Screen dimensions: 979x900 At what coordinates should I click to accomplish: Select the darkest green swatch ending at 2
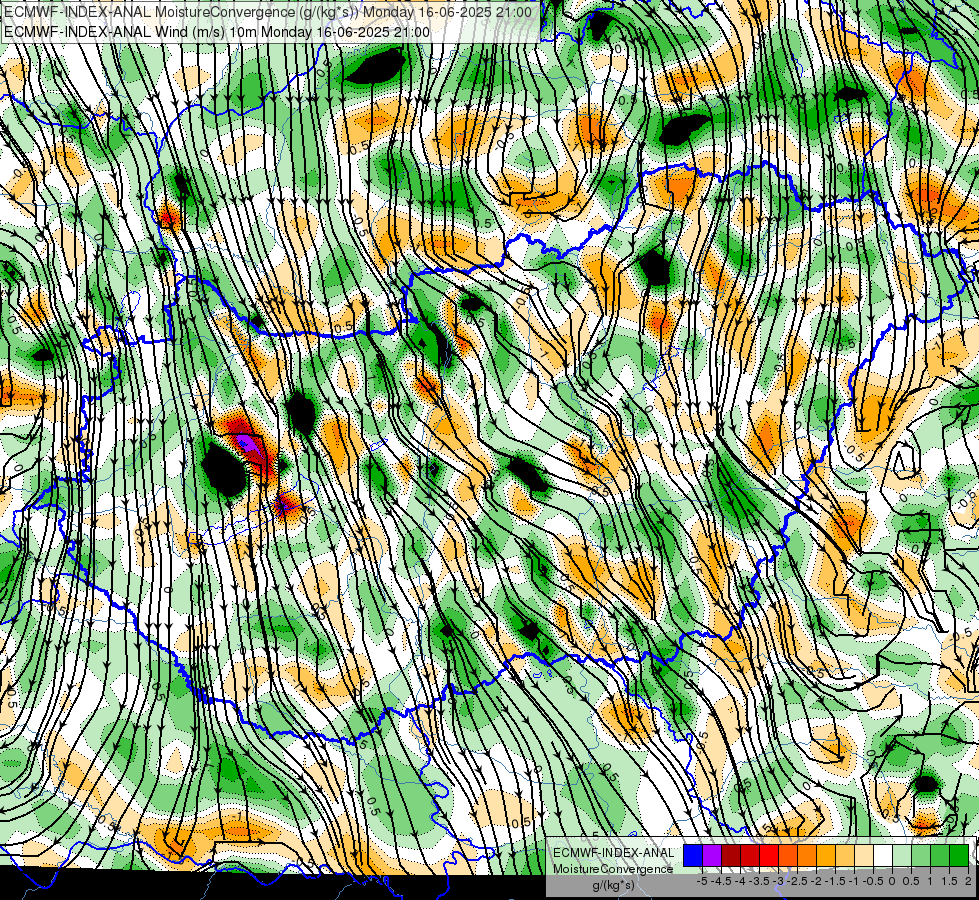(x=959, y=856)
